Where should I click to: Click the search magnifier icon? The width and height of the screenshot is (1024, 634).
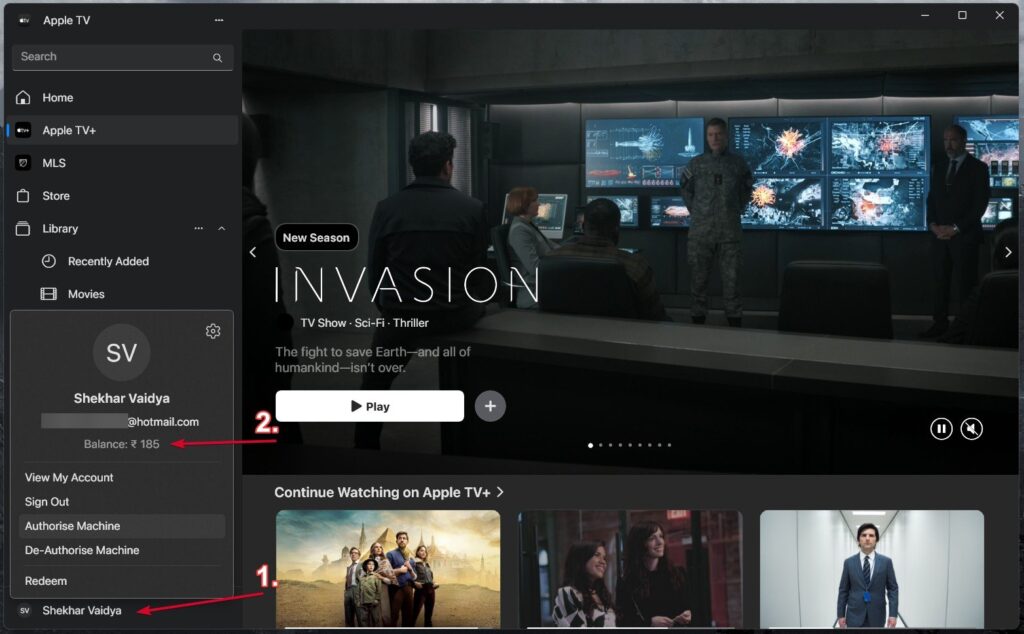pyautogui.click(x=217, y=58)
